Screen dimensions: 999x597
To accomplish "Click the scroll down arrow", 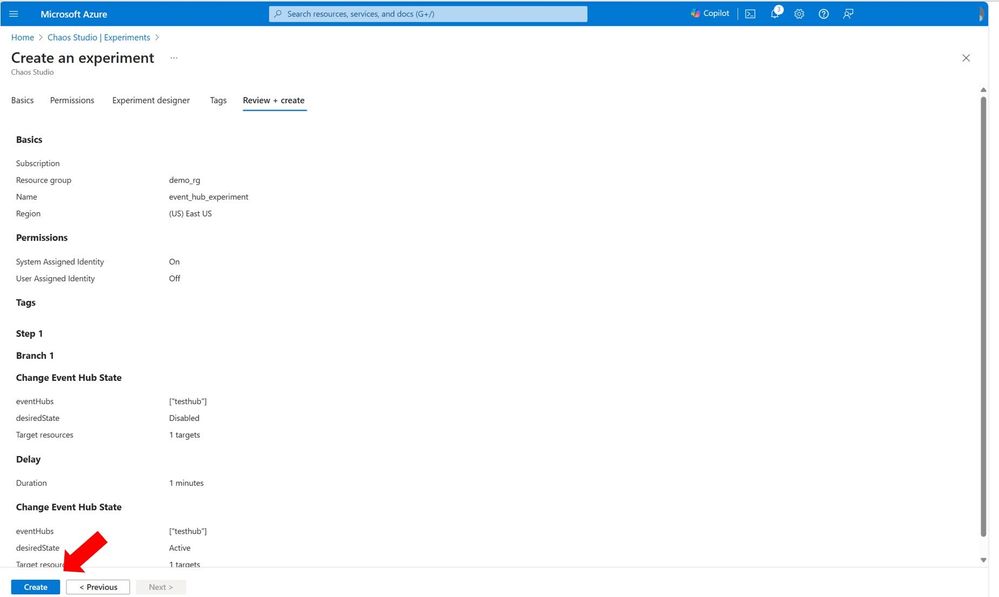I will point(983,560).
